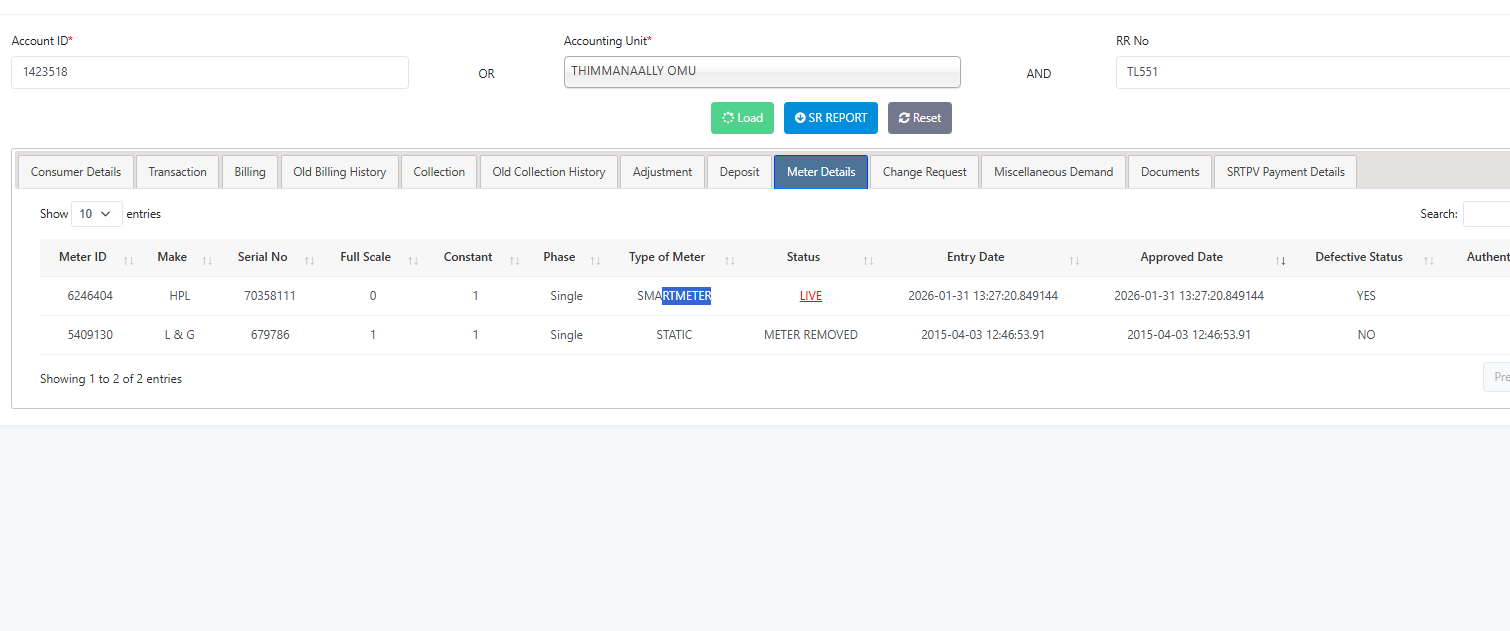The height and width of the screenshot is (631, 1510).
Task: Sort by Defective Status arrows
Action: 1429,261
